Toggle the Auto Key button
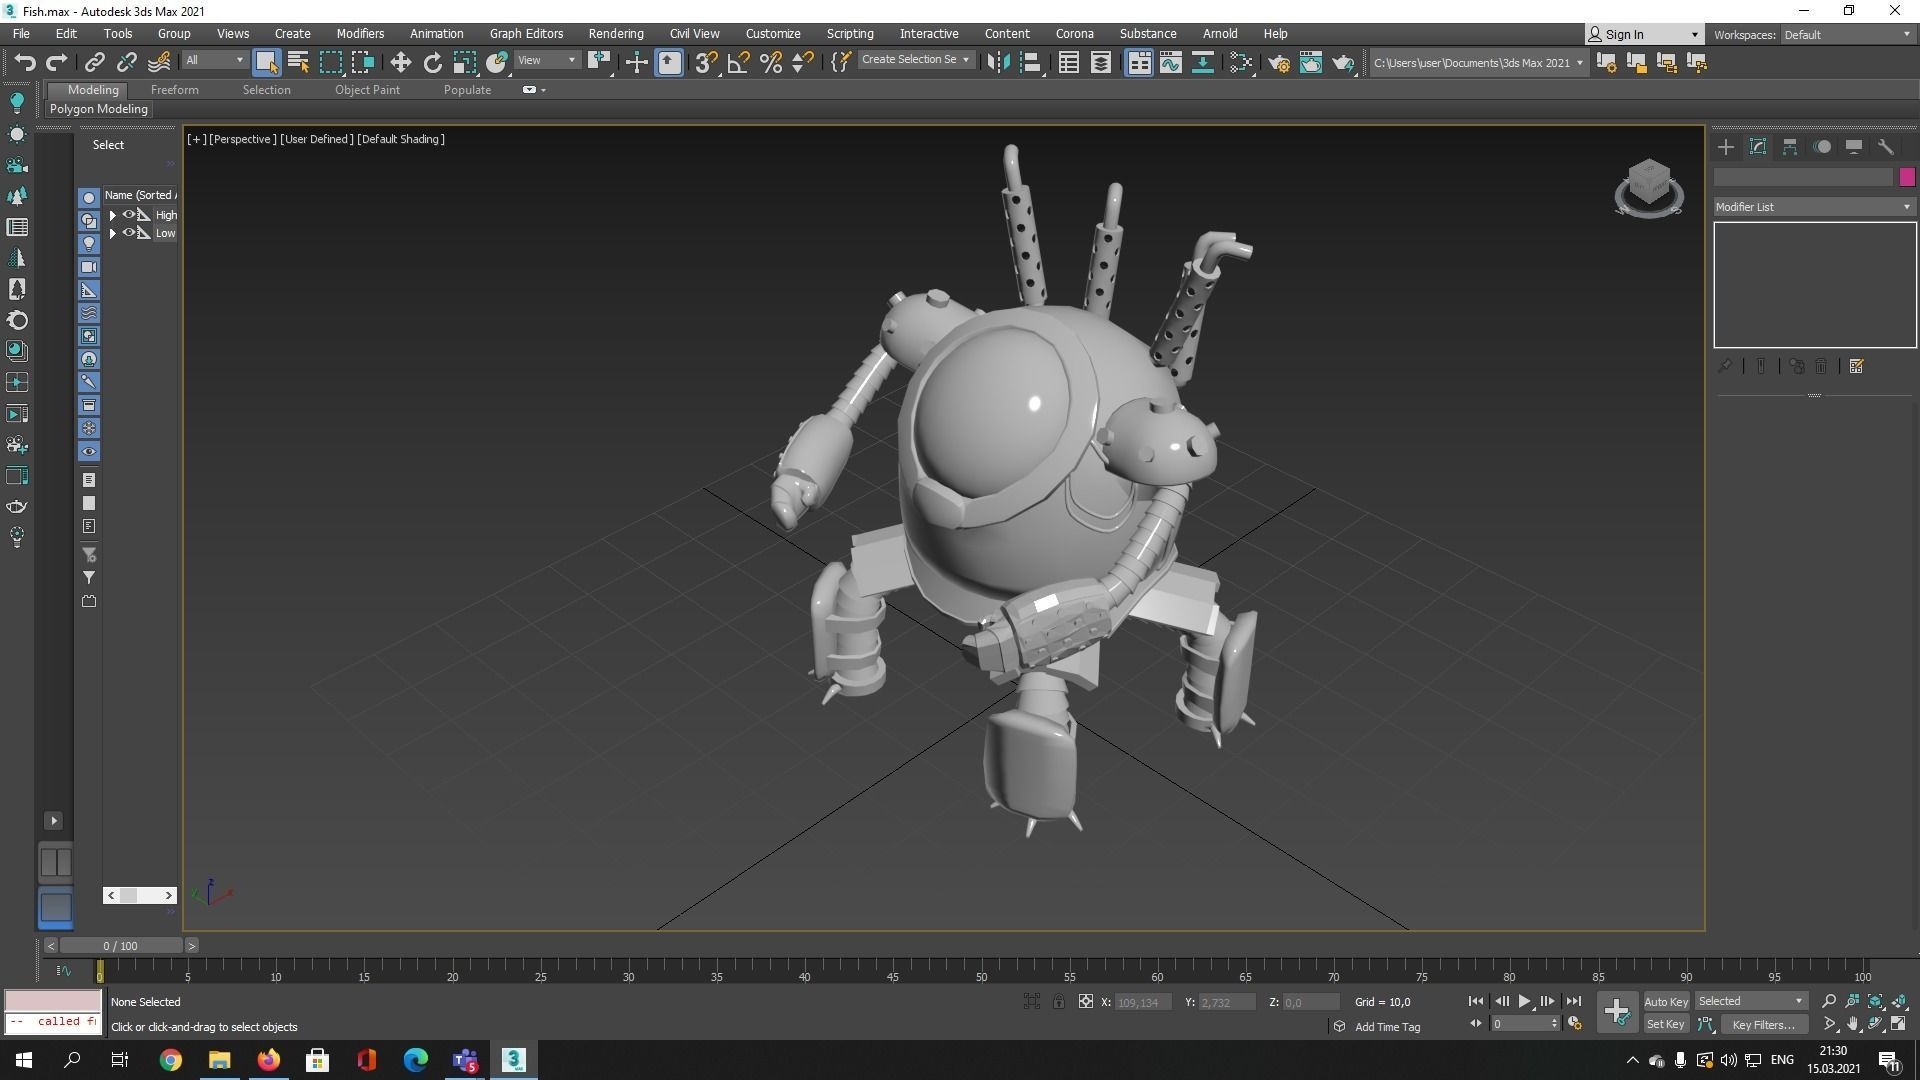This screenshot has height=1080, width=1920. pyautogui.click(x=1665, y=1001)
